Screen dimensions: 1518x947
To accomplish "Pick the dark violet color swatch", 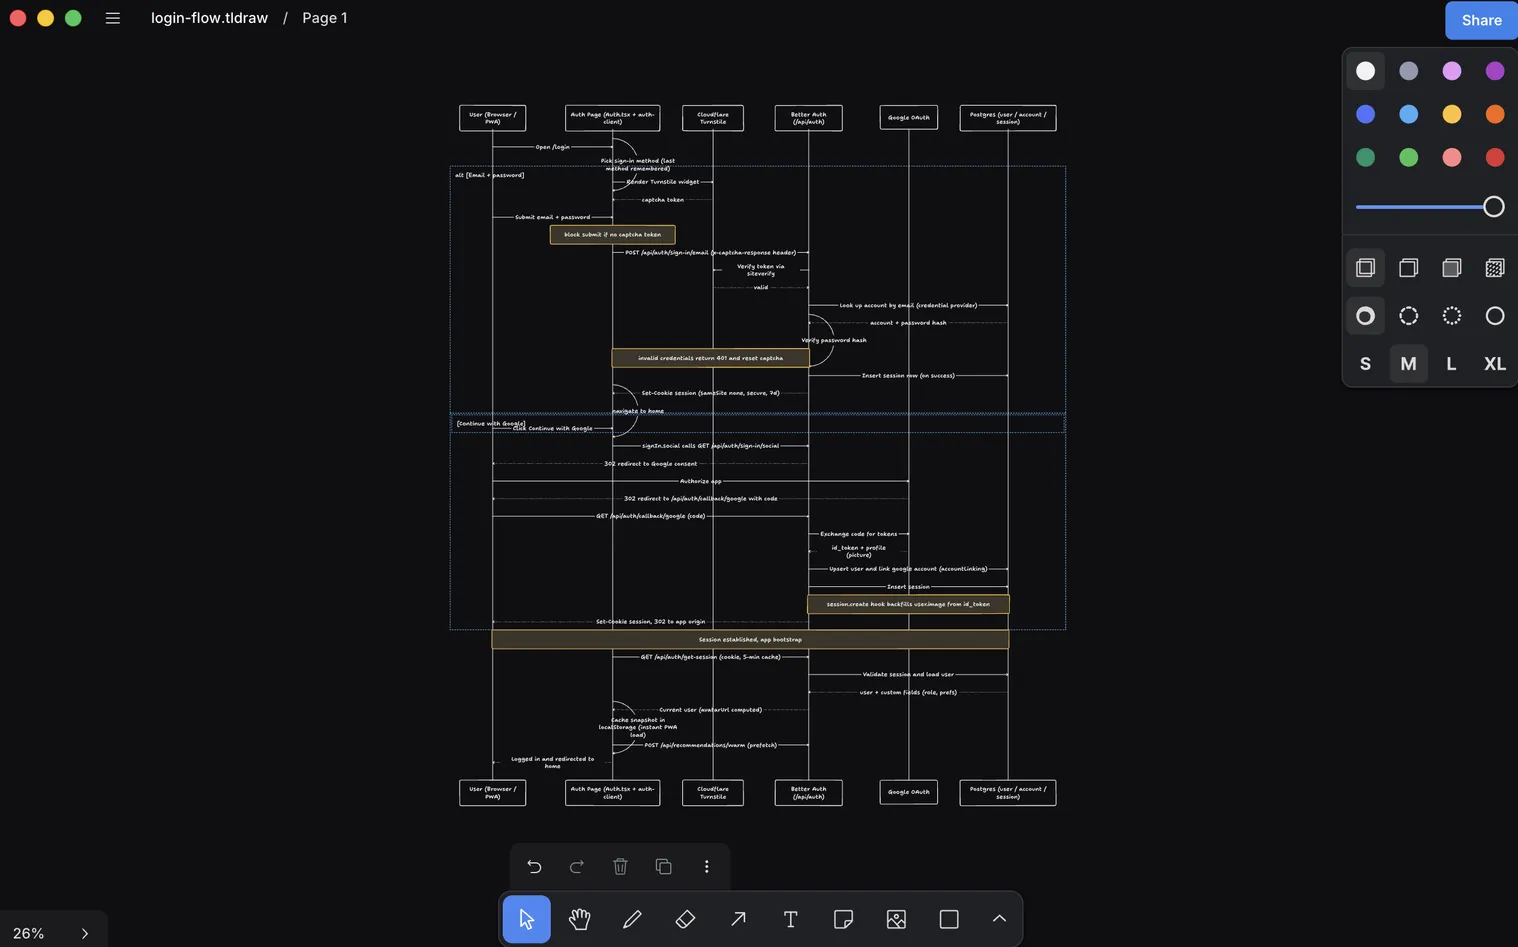I will point(1495,71).
